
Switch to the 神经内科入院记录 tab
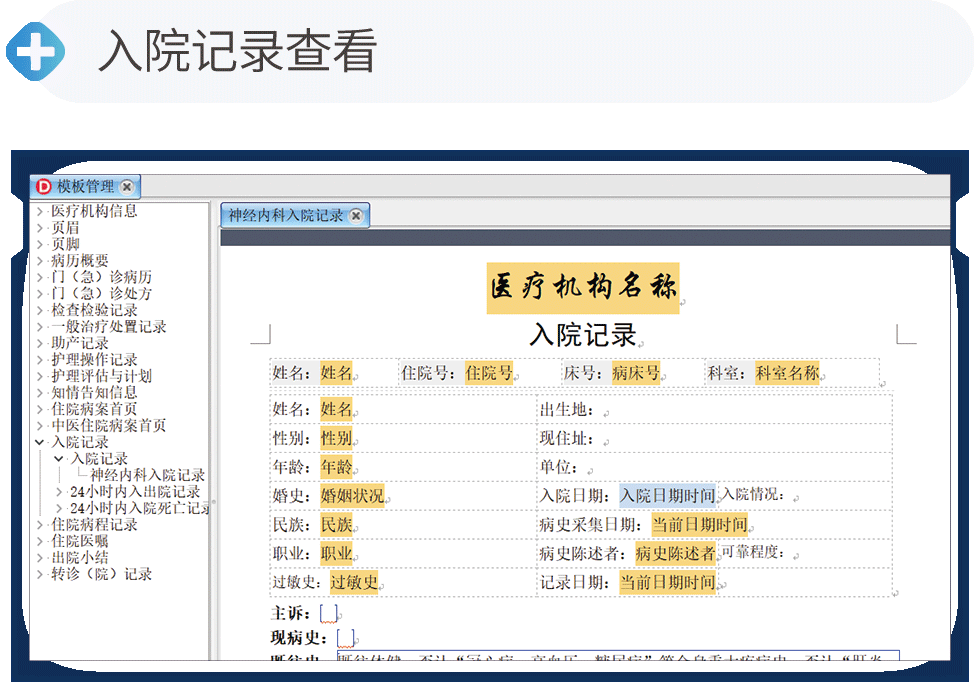tap(285, 215)
